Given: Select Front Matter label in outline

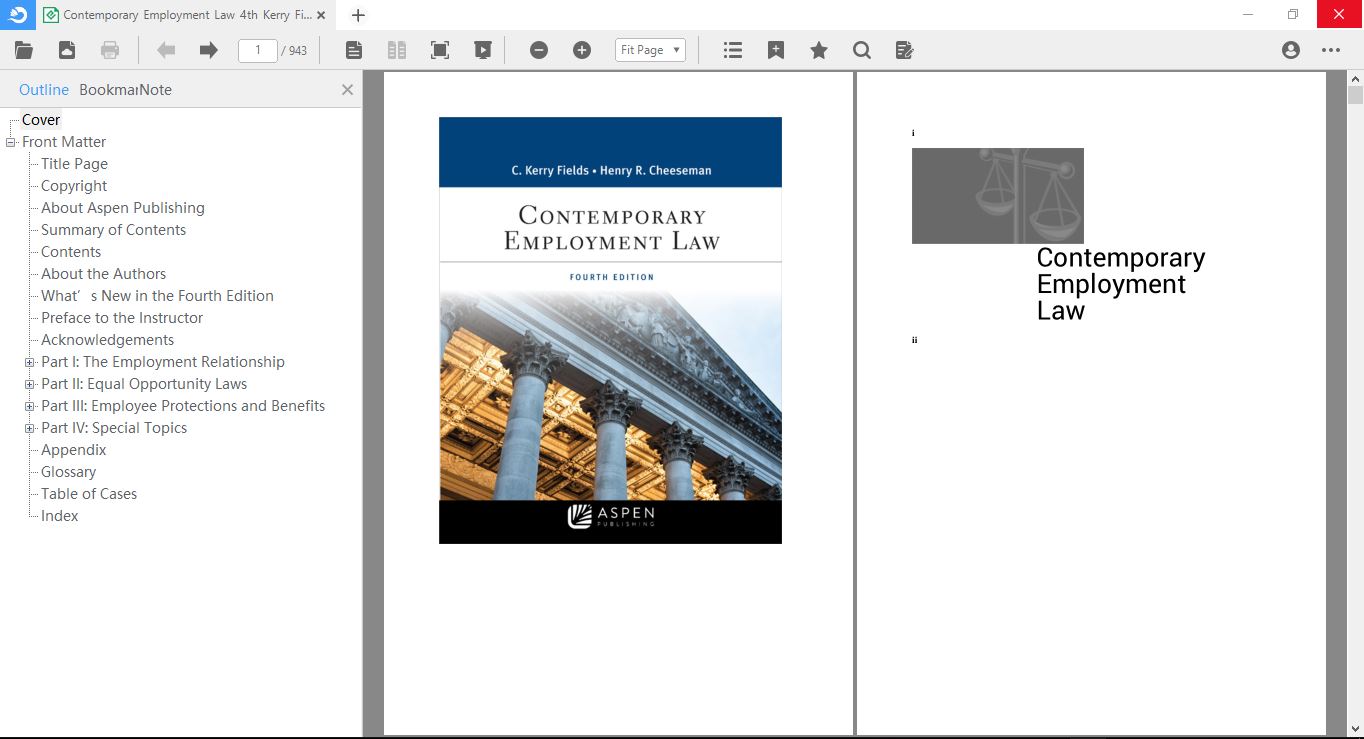Looking at the screenshot, I should coord(64,142).
